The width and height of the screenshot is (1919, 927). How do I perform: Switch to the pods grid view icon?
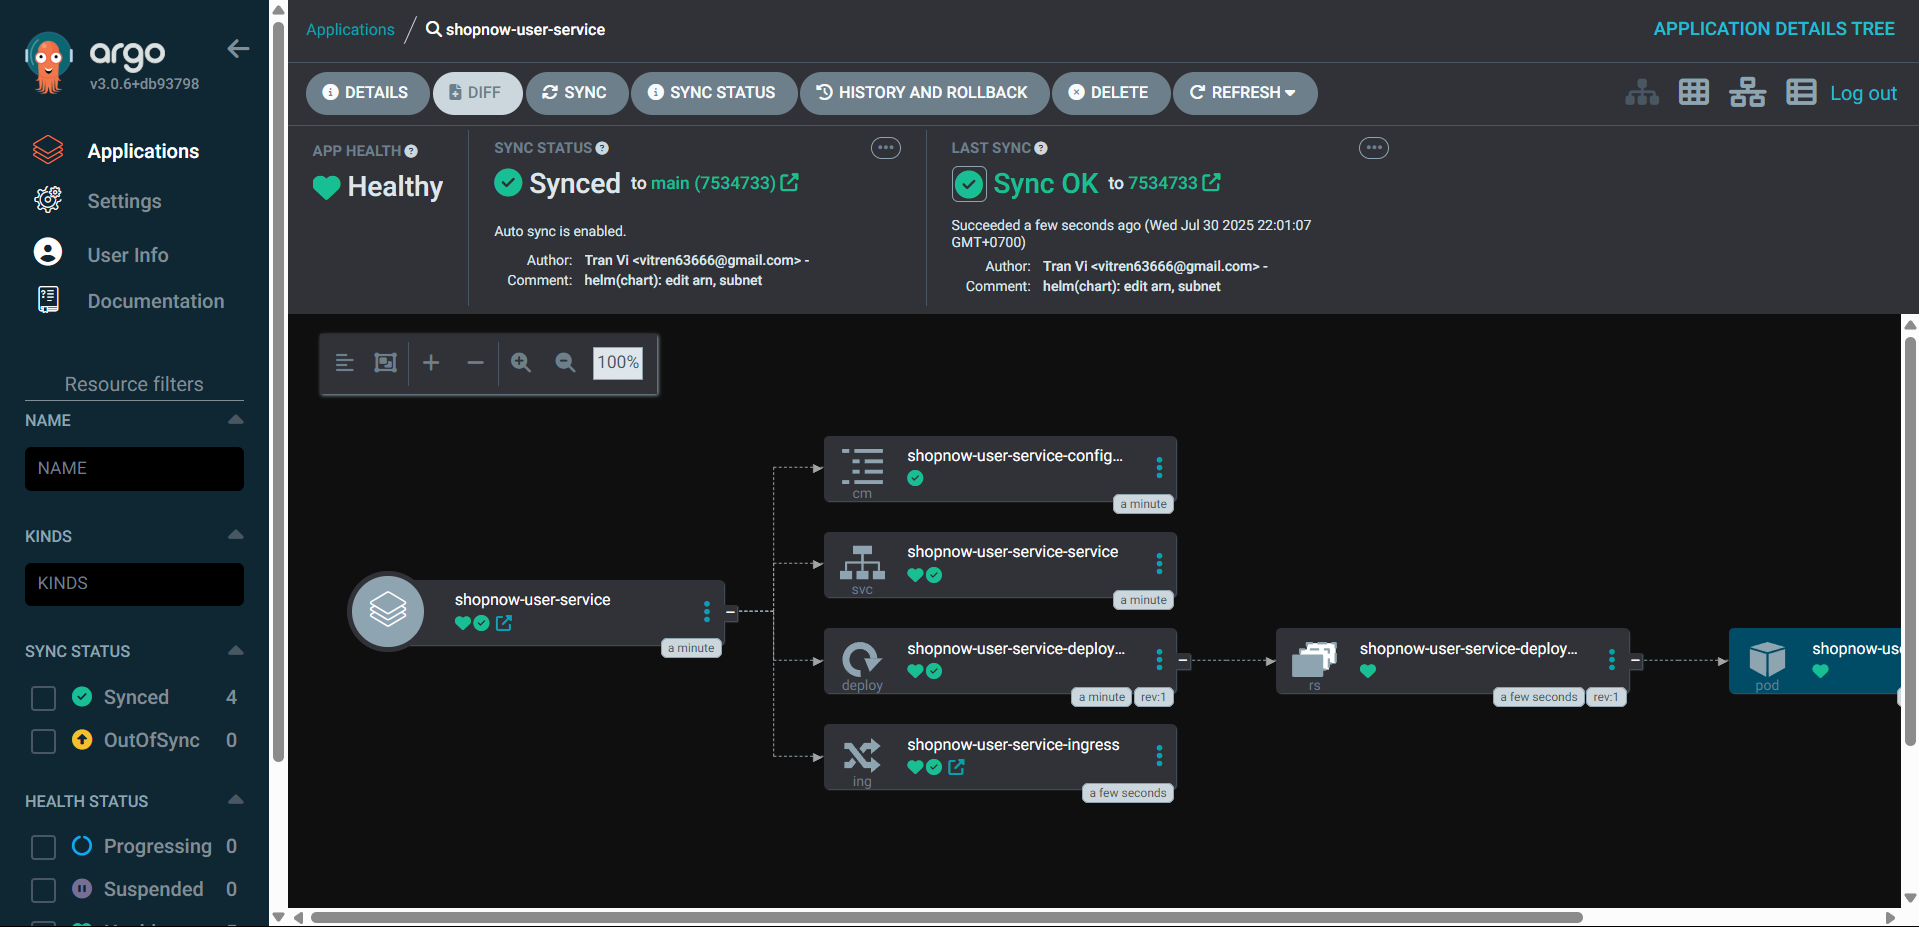pos(1693,92)
